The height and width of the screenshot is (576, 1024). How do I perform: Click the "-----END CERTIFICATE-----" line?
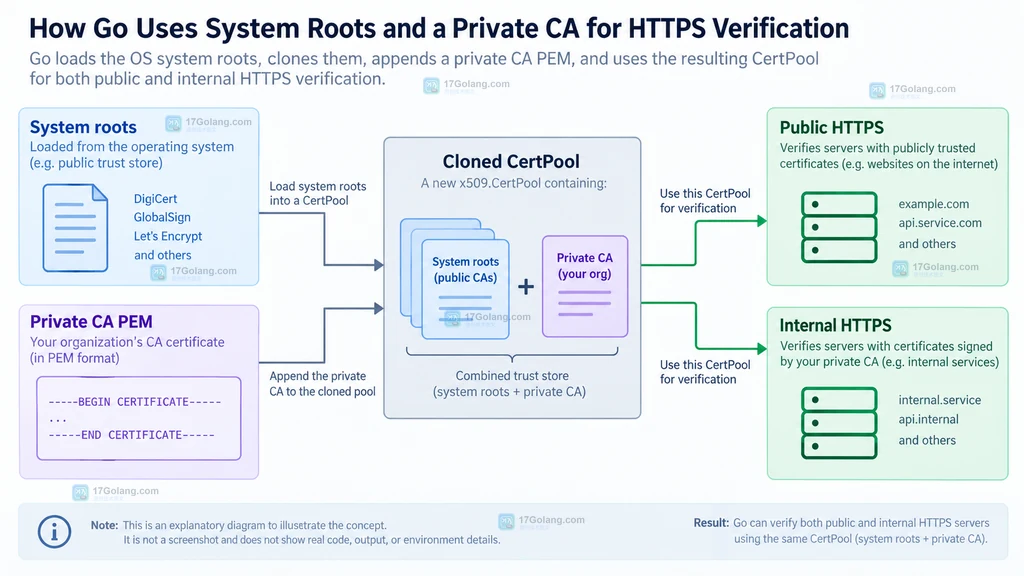click(x=131, y=435)
